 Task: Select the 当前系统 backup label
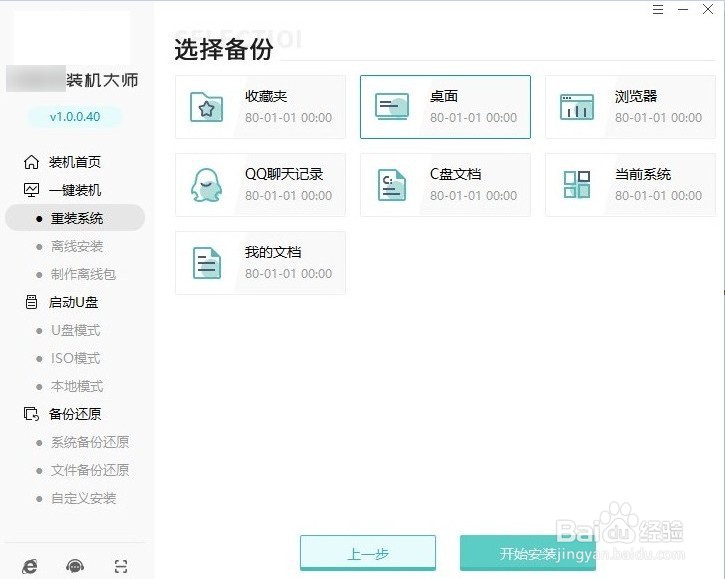coord(643,174)
